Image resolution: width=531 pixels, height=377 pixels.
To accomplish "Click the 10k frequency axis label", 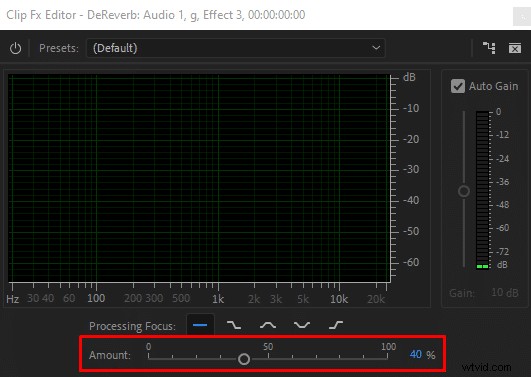I will tap(339, 299).
